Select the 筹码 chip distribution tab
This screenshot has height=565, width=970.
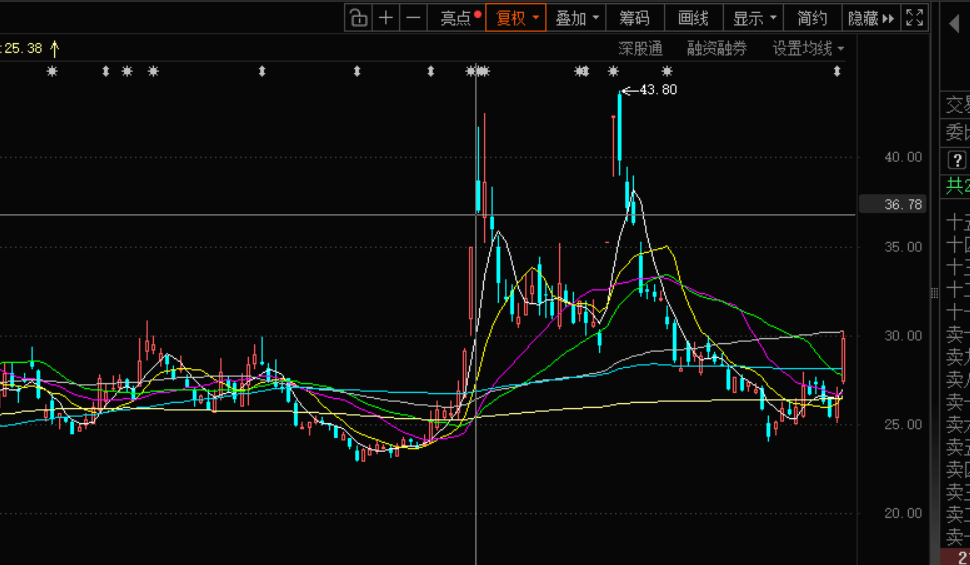[634, 18]
